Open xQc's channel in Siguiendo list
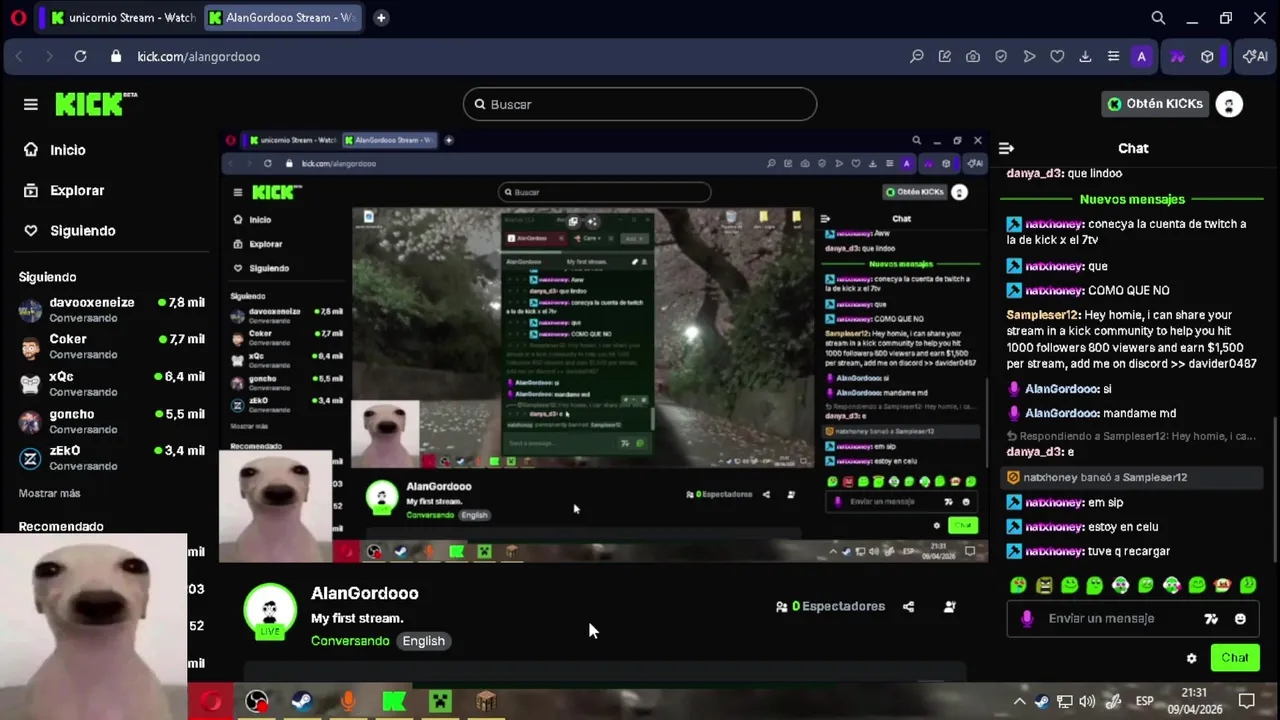1280x720 pixels. click(x=112, y=384)
